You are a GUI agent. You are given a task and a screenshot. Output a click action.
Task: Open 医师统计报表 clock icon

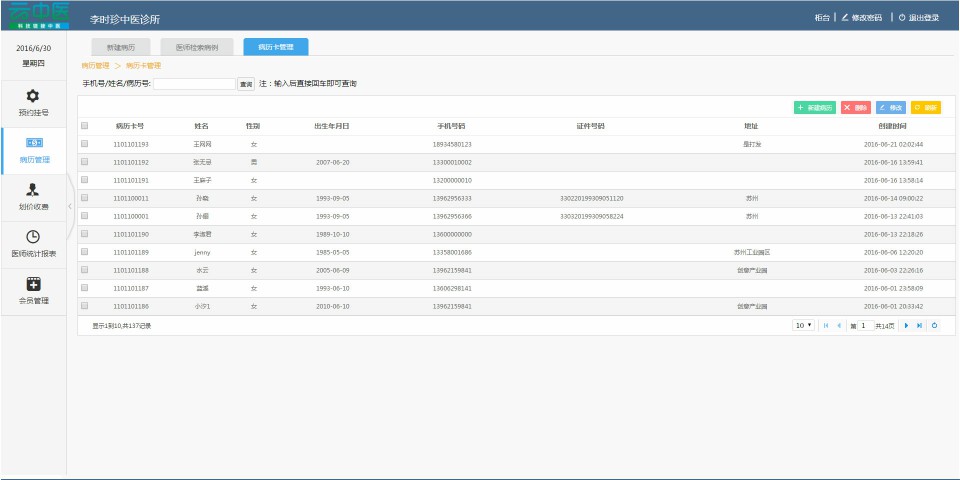pos(33,243)
